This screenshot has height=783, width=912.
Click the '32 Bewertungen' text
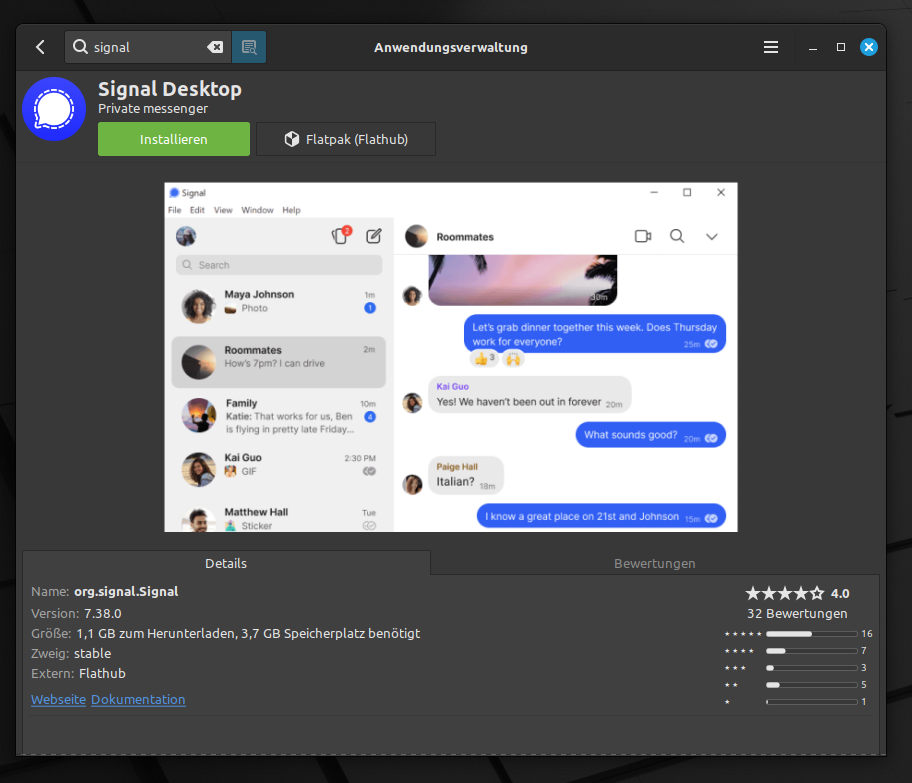[797, 614]
